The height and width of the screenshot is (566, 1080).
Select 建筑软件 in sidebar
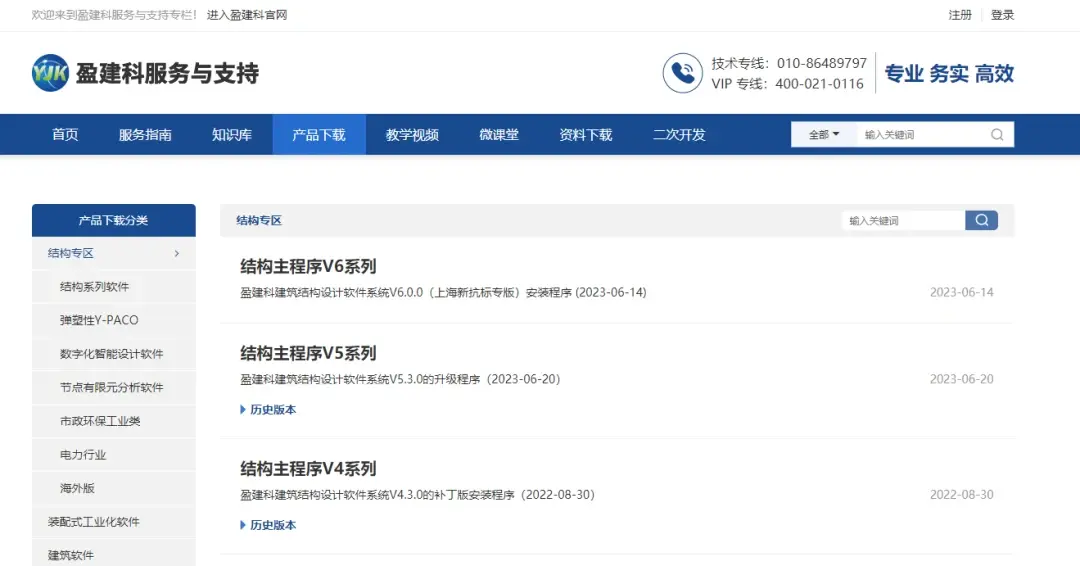[114, 555]
